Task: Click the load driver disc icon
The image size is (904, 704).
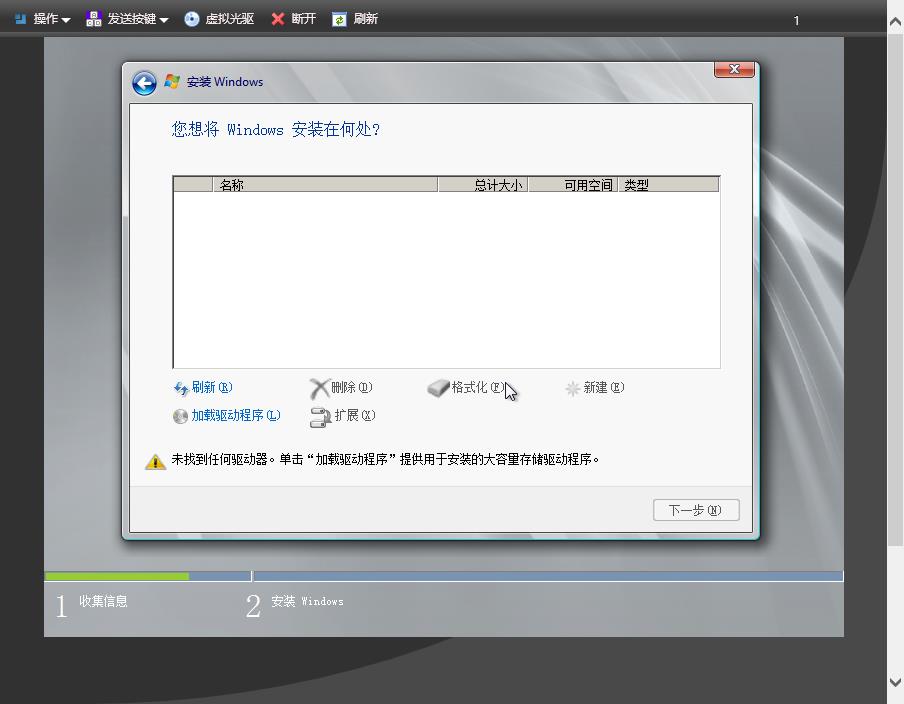Action: click(180, 416)
